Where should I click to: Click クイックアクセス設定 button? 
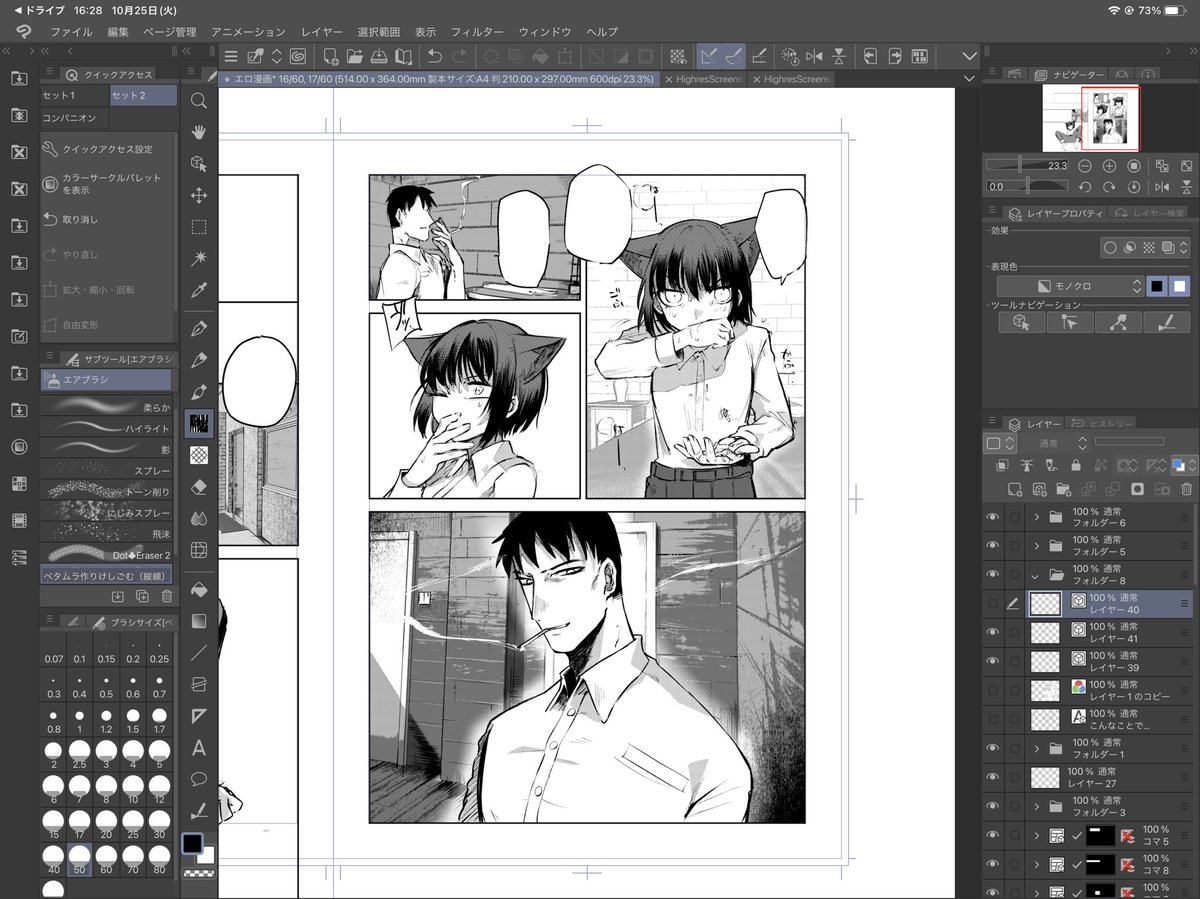pyautogui.click(x=107, y=149)
